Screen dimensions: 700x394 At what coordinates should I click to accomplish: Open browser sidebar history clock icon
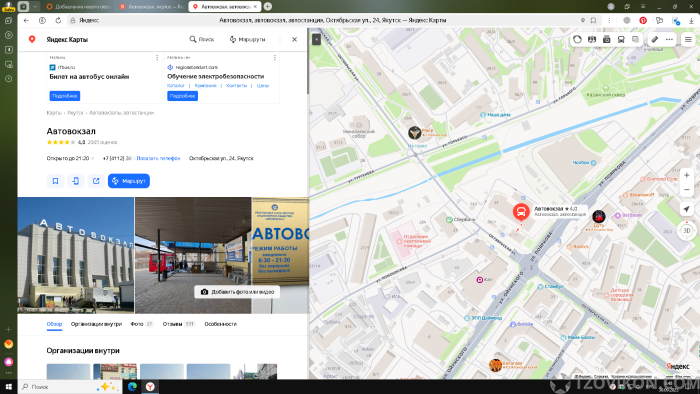tap(8, 79)
